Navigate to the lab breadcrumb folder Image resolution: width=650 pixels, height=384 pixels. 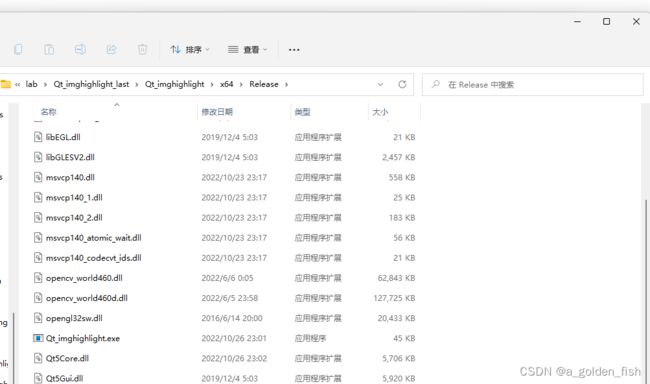[x=32, y=84]
